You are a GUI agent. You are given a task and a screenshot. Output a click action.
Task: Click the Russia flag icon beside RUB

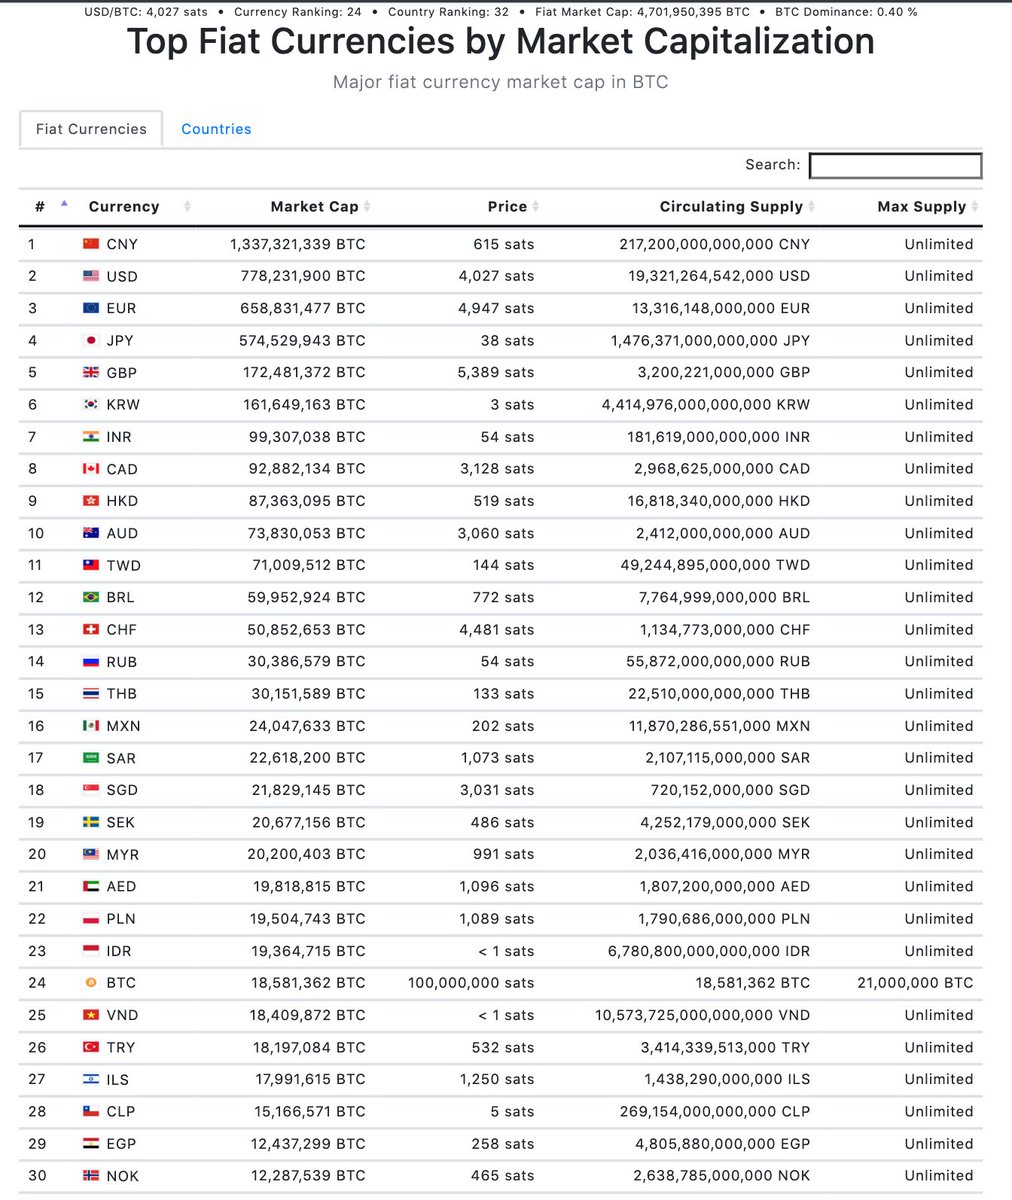pos(91,662)
